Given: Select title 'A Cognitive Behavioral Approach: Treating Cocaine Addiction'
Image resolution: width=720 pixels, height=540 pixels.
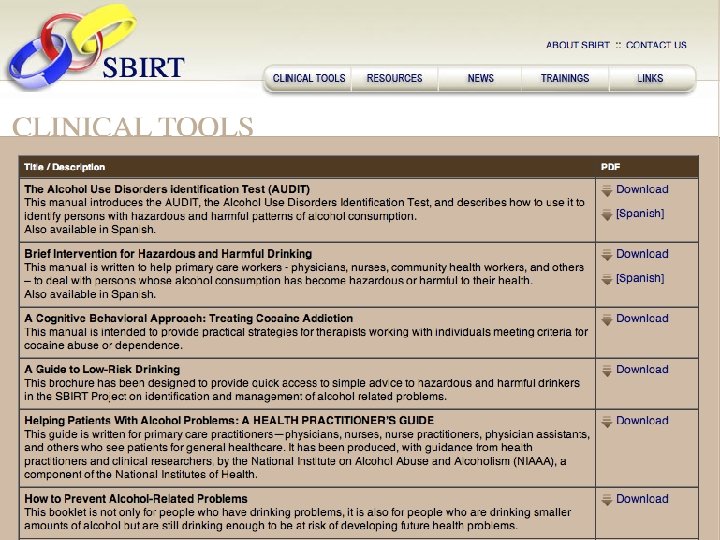Looking at the screenshot, I should (x=188, y=319).
